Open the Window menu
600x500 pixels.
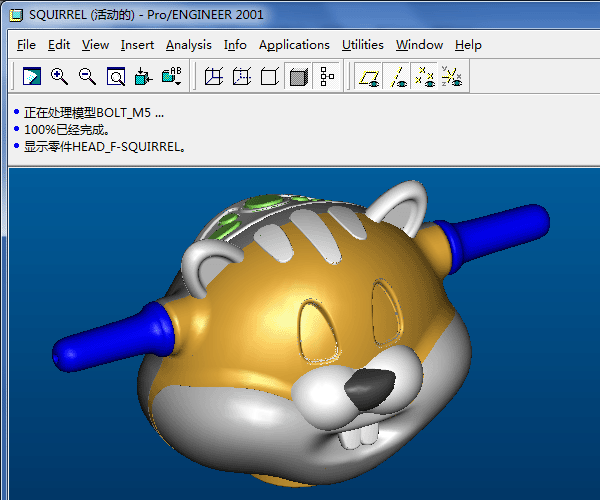click(x=419, y=45)
